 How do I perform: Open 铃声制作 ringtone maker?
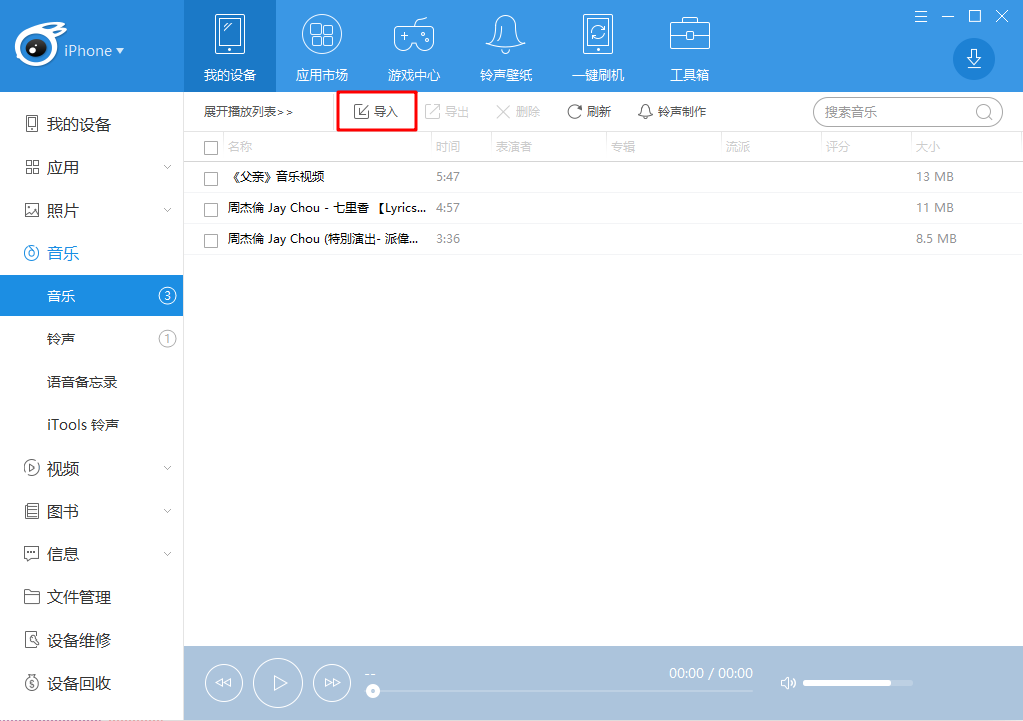[x=672, y=112]
